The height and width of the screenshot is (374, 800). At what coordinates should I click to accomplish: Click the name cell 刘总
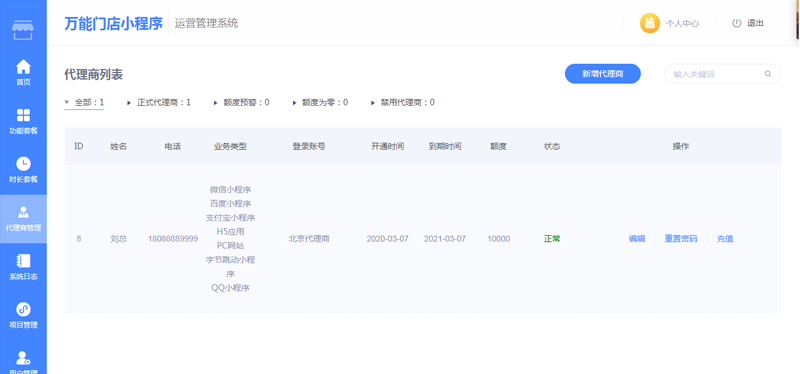pos(118,238)
